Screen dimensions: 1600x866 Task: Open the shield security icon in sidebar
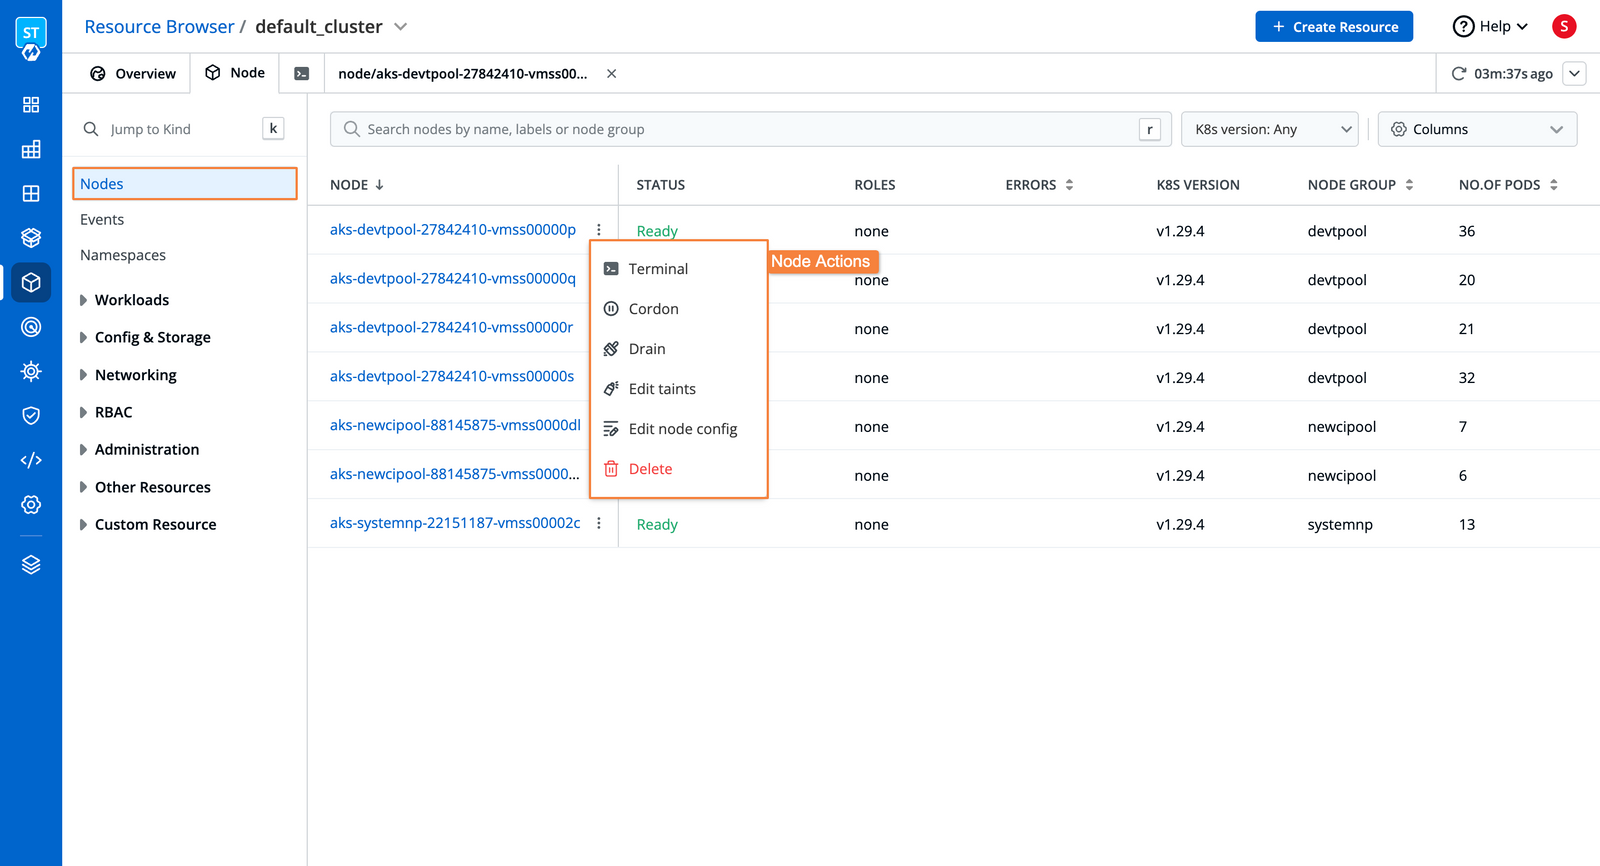pyautogui.click(x=31, y=416)
